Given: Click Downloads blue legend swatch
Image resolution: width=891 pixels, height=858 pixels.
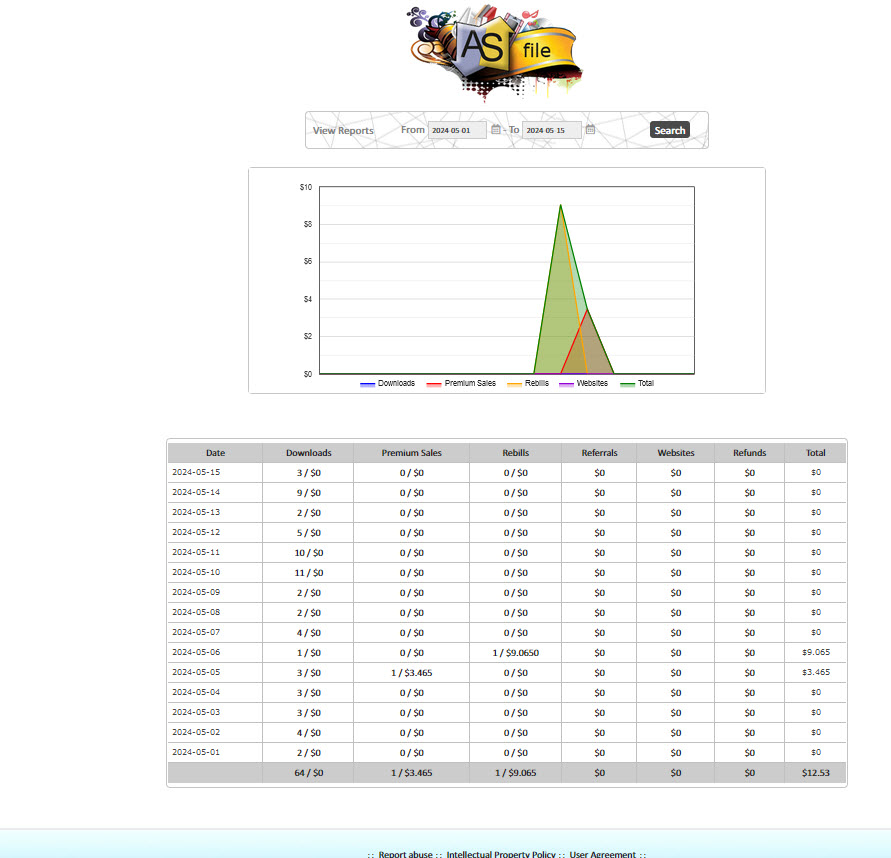Looking at the screenshot, I should [x=367, y=384].
